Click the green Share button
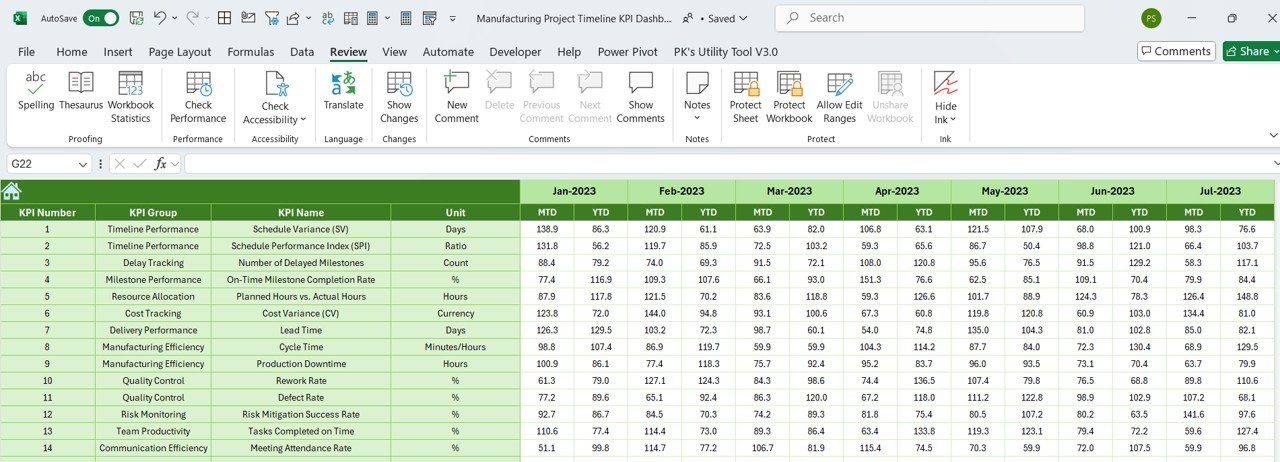This screenshot has height=462, width=1280. coord(1250,51)
